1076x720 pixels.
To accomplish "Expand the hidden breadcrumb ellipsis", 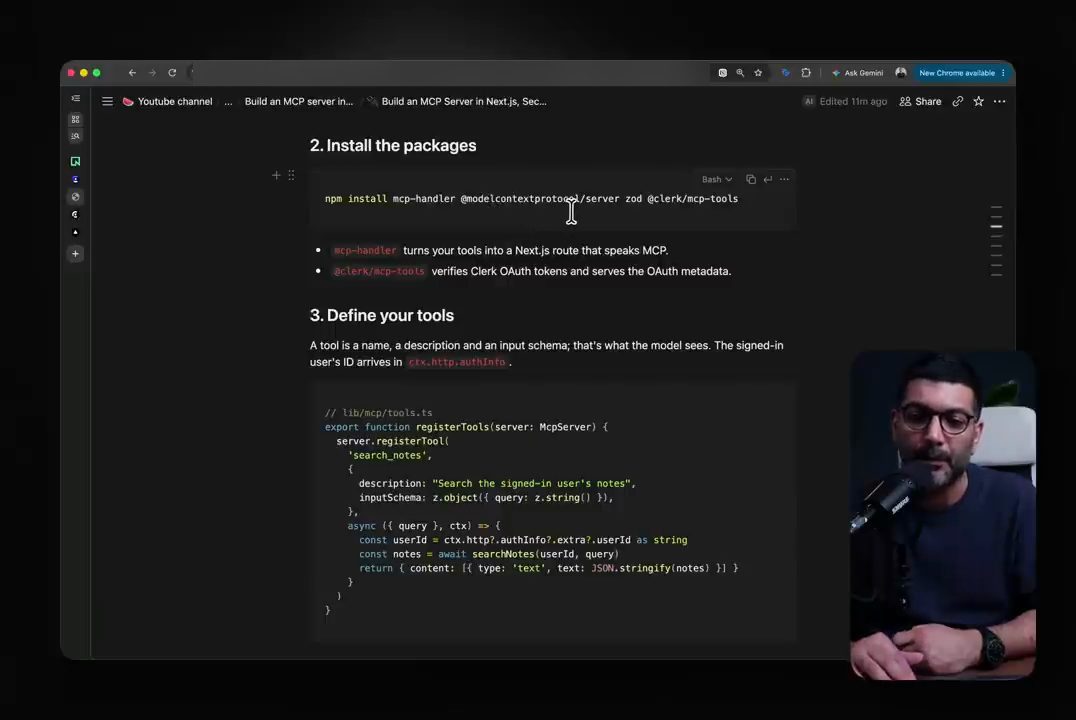I will pyautogui.click(x=228, y=102).
